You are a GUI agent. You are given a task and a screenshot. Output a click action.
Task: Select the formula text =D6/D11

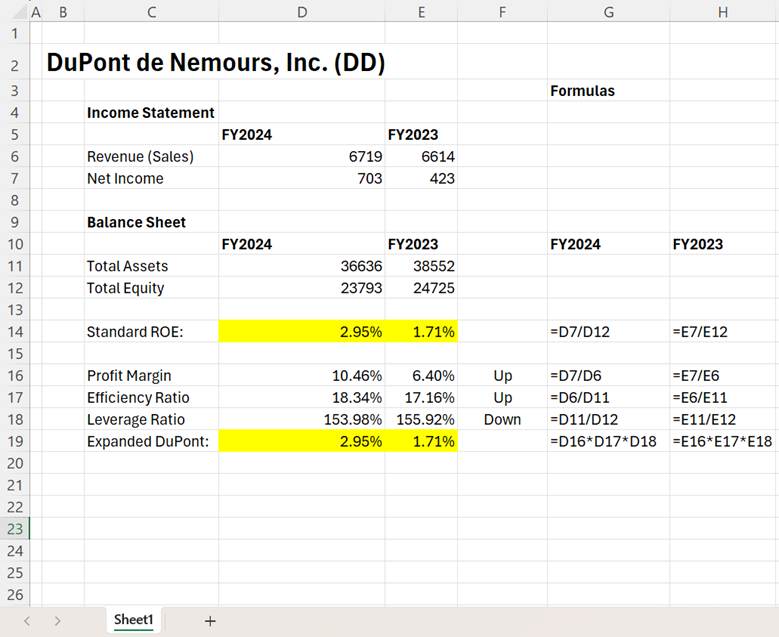pos(580,397)
